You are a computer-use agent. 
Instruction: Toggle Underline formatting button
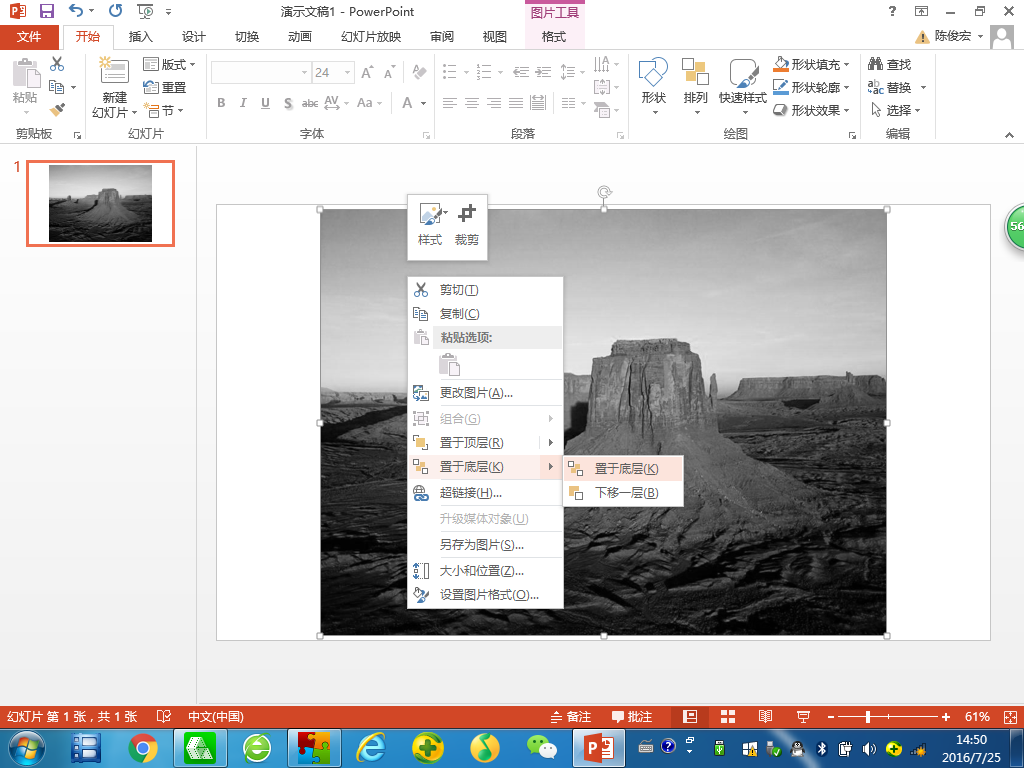265,103
